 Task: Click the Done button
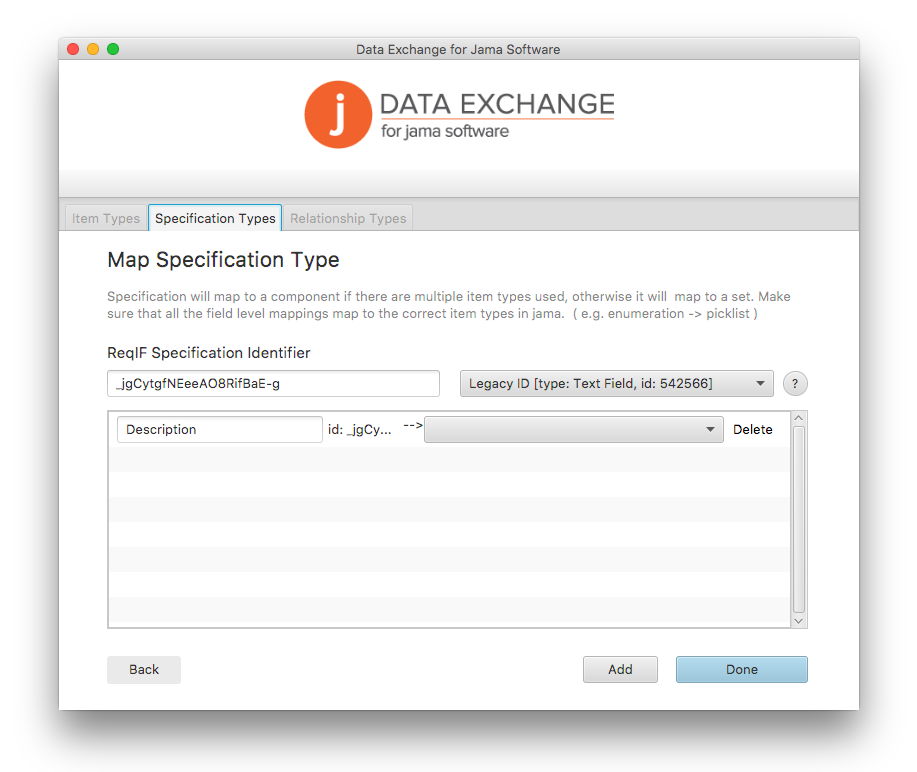coord(742,669)
